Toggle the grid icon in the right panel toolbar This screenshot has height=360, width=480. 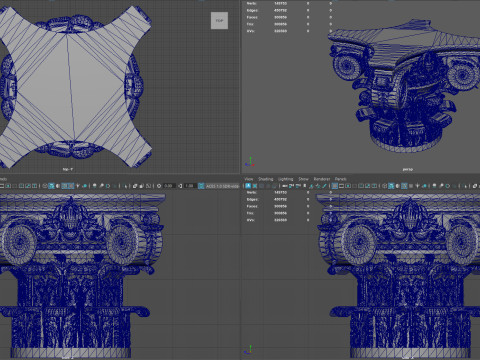coord(335,186)
